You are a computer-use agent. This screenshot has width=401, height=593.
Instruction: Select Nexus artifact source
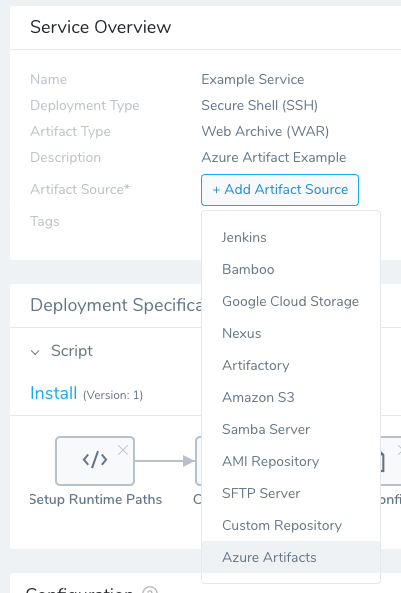(x=291, y=333)
